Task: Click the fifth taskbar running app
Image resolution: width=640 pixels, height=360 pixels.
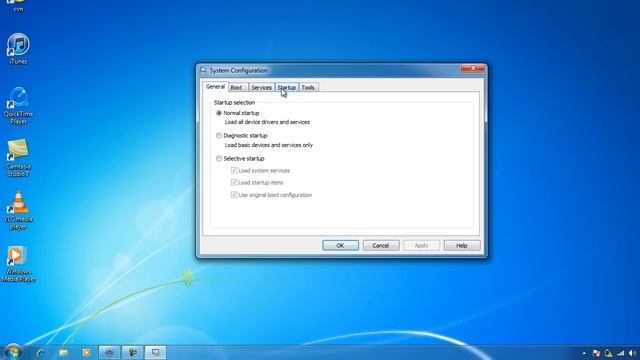Action: pos(133,352)
